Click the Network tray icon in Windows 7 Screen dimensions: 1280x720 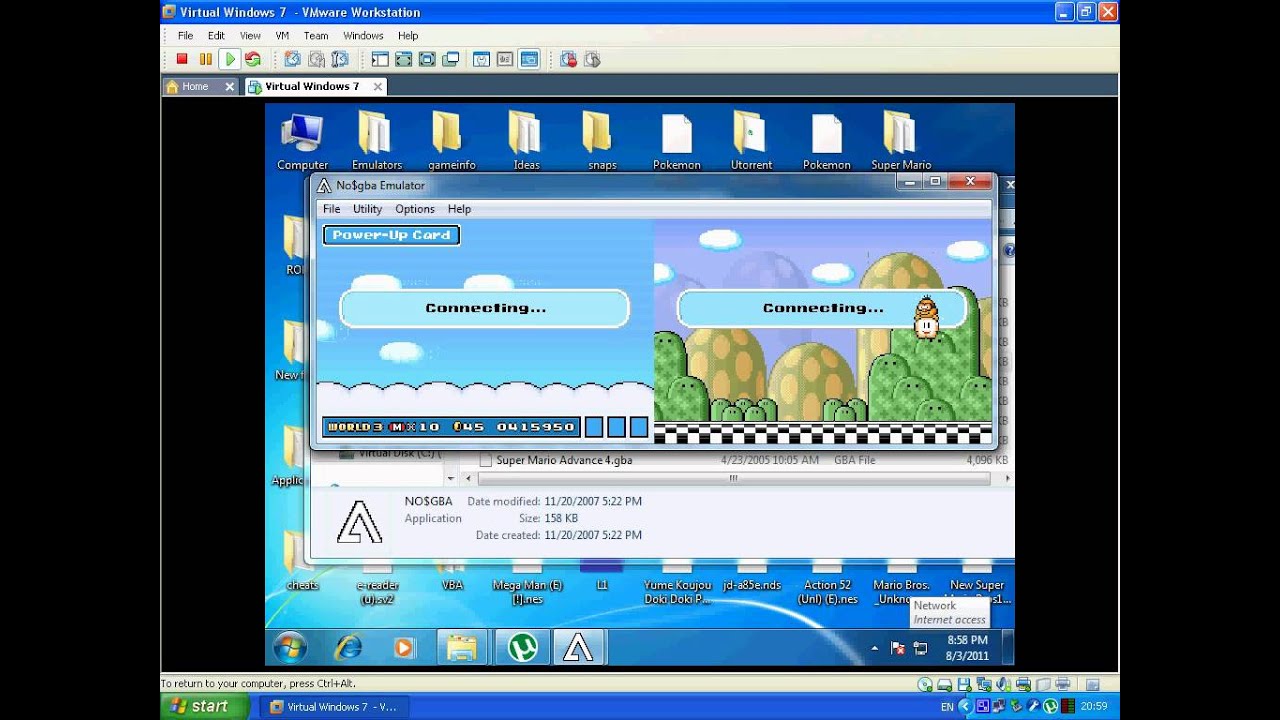pyautogui.click(x=920, y=648)
